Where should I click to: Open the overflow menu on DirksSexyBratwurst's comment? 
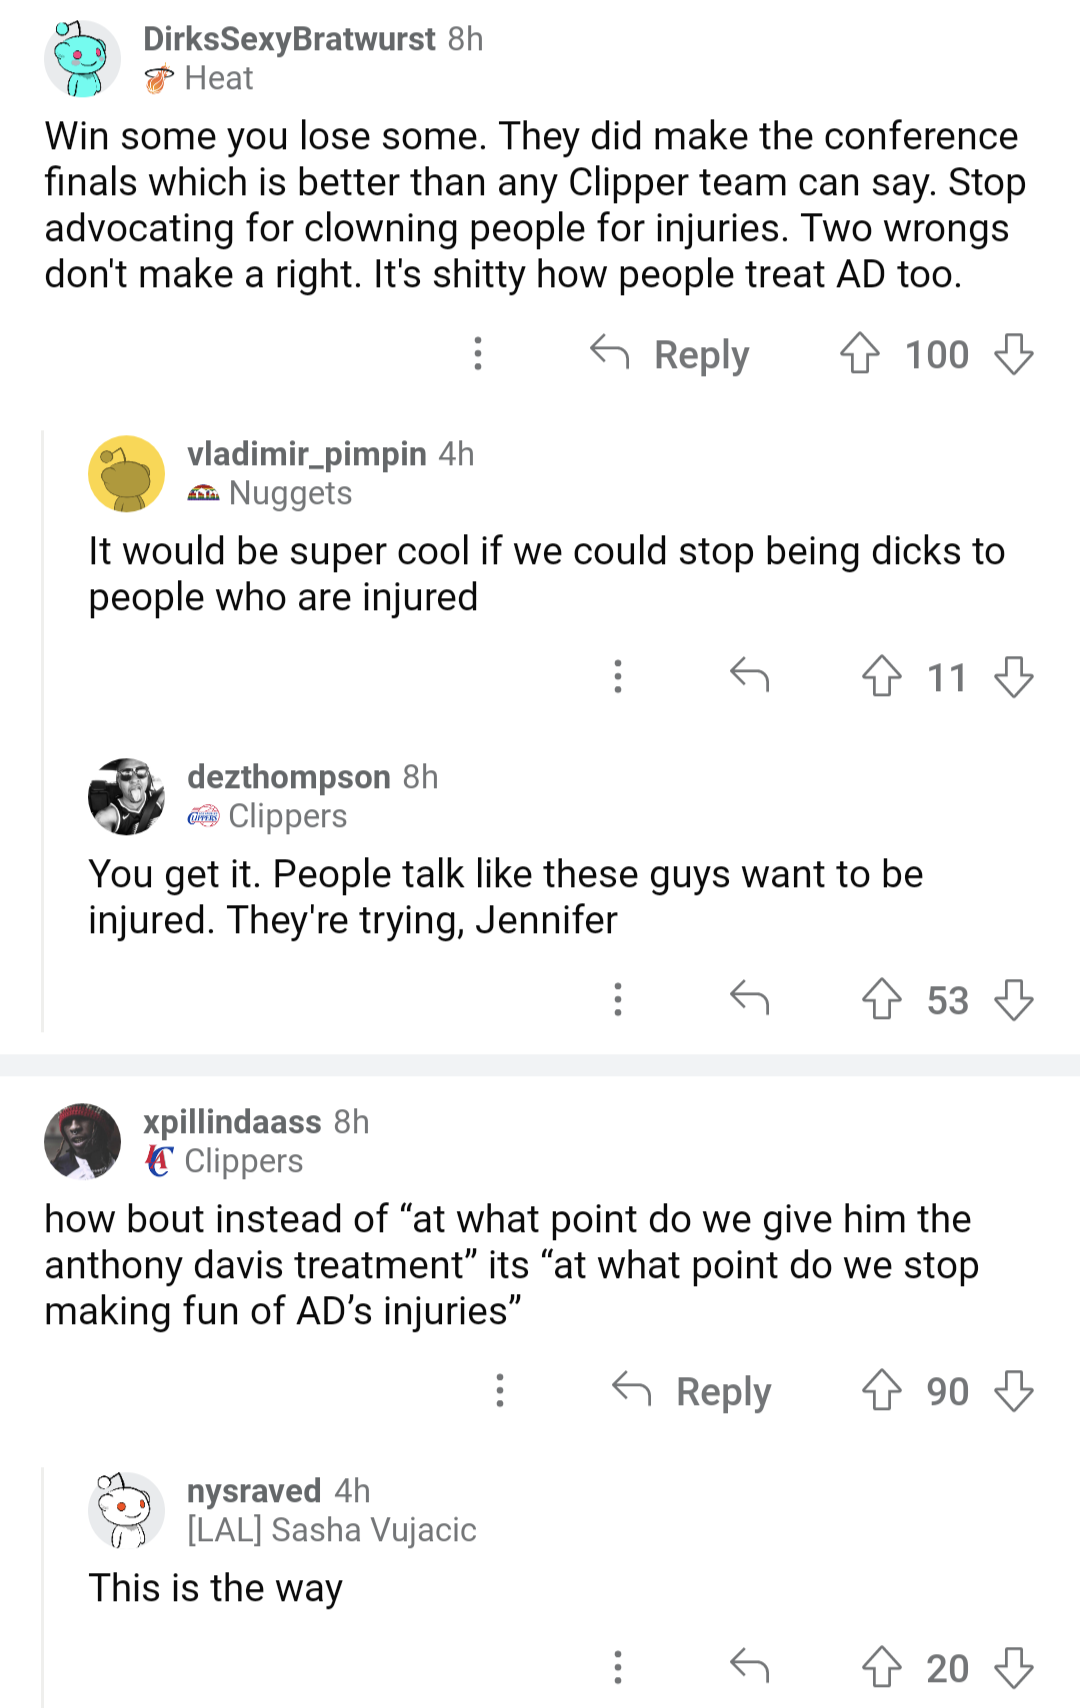[x=479, y=355]
